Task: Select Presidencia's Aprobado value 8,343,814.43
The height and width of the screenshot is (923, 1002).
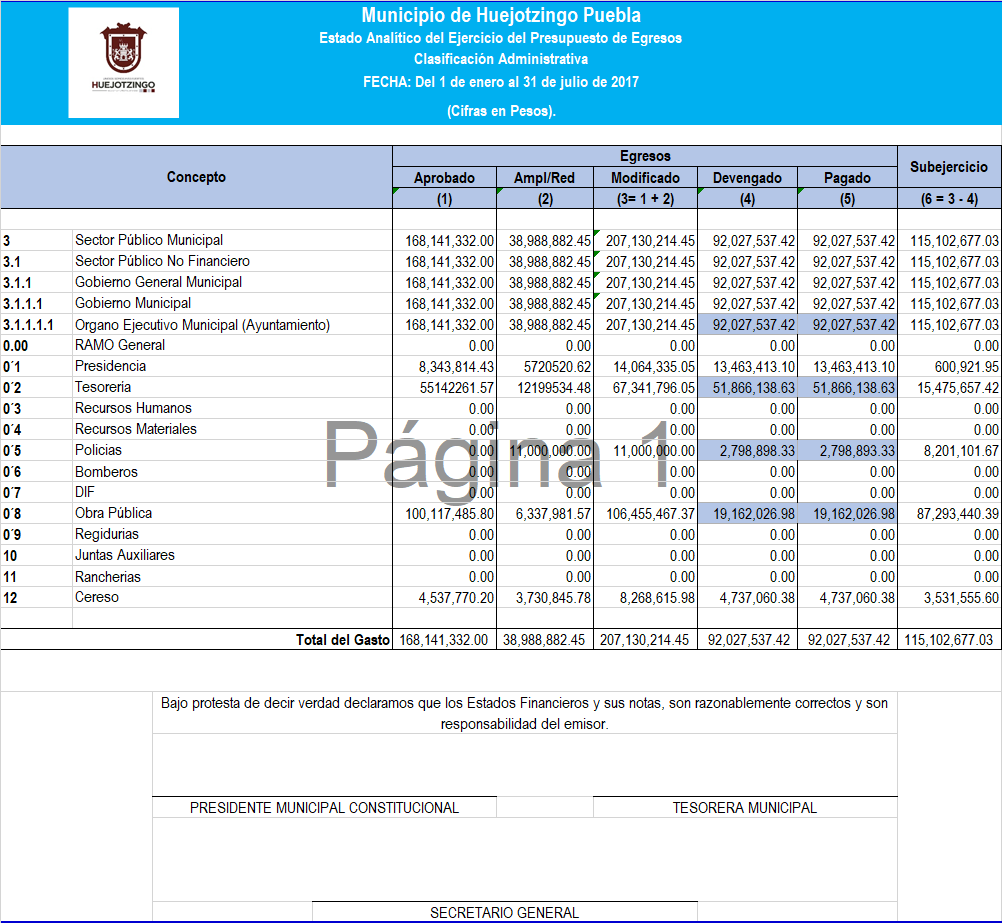Action: click(x=456, y=367)
